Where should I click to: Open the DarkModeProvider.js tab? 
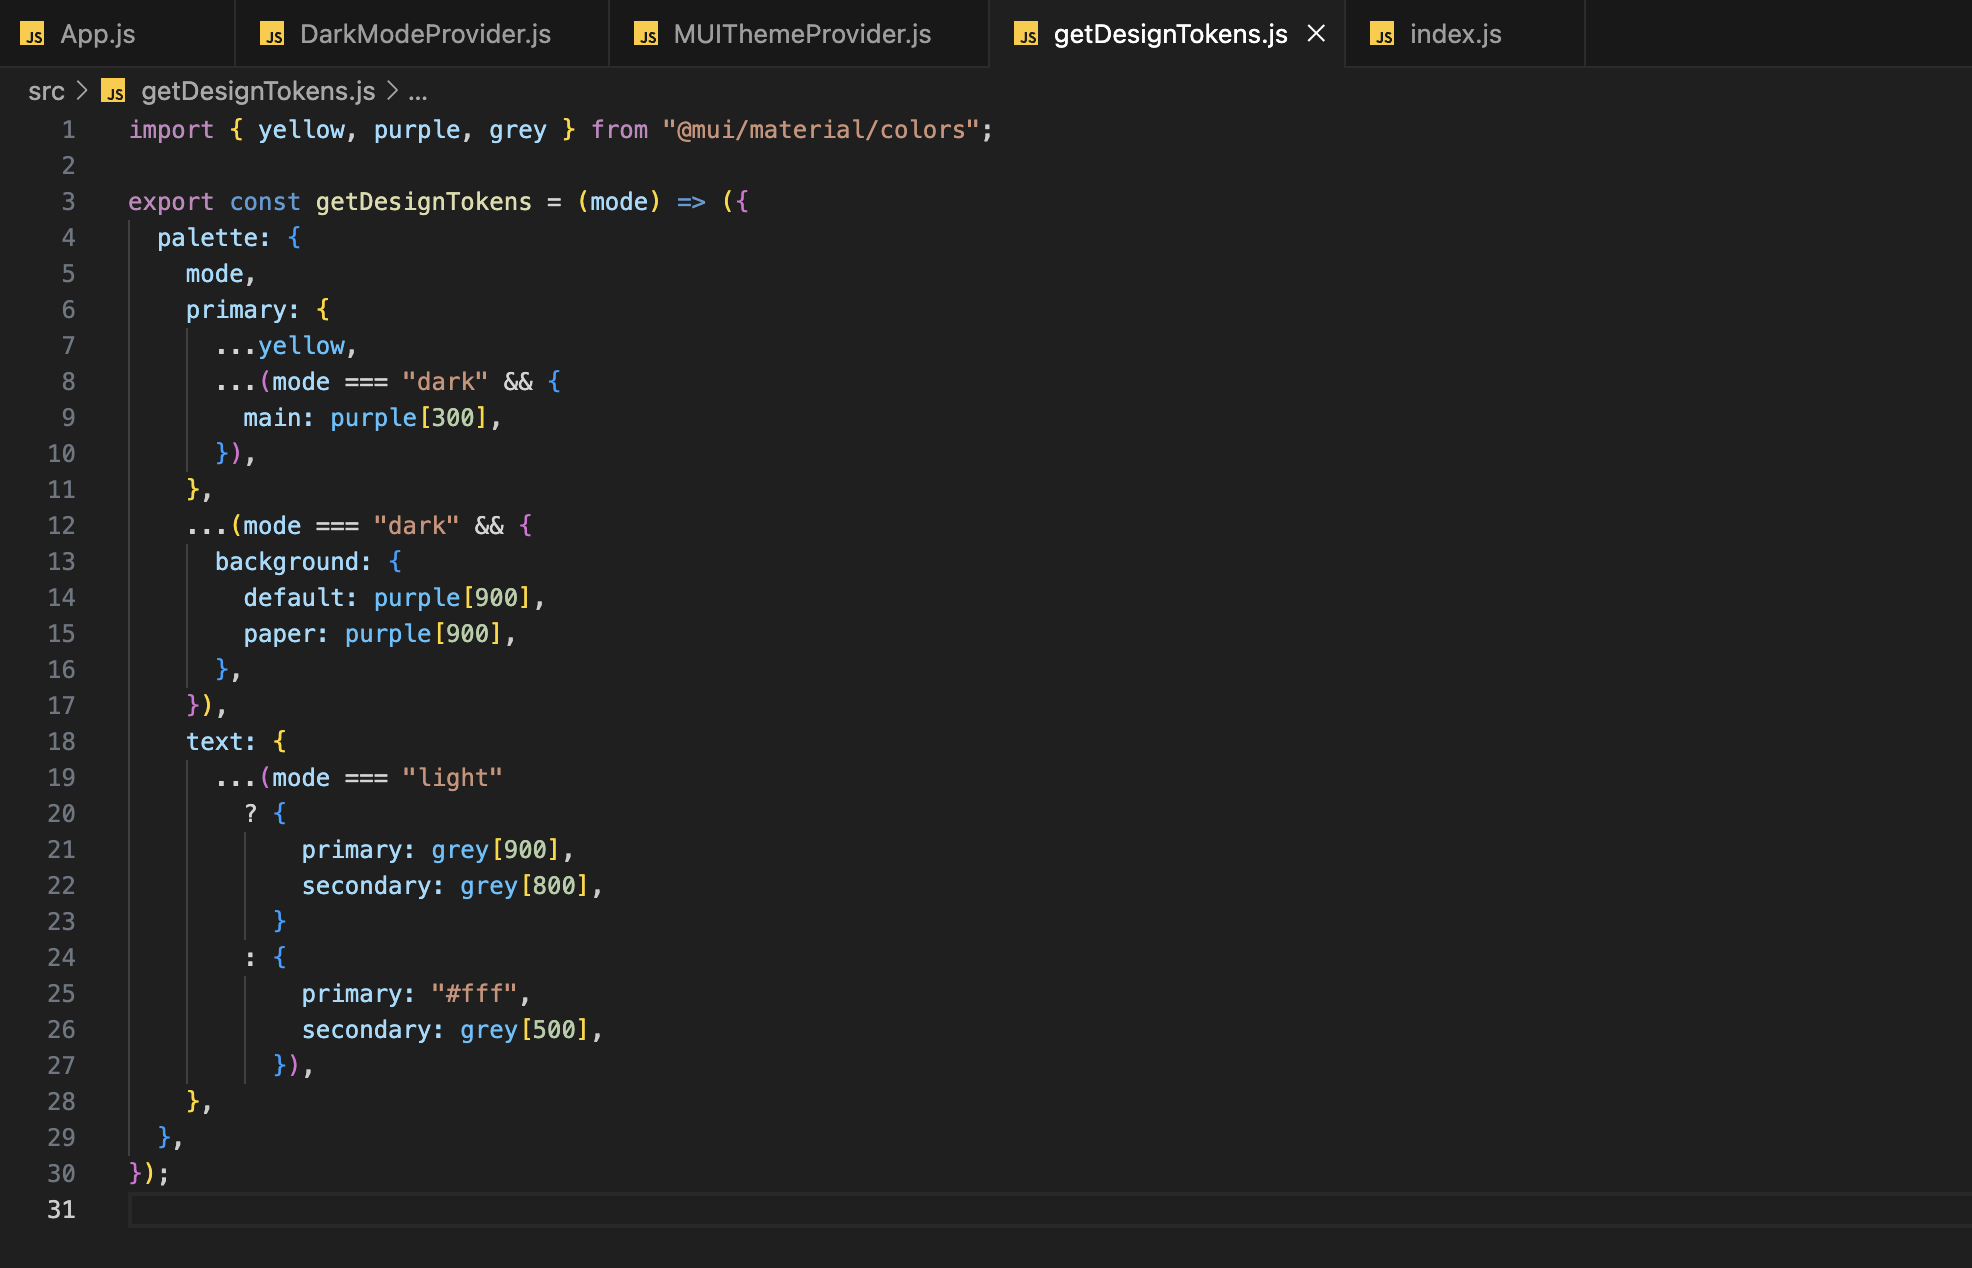[425, 34]
